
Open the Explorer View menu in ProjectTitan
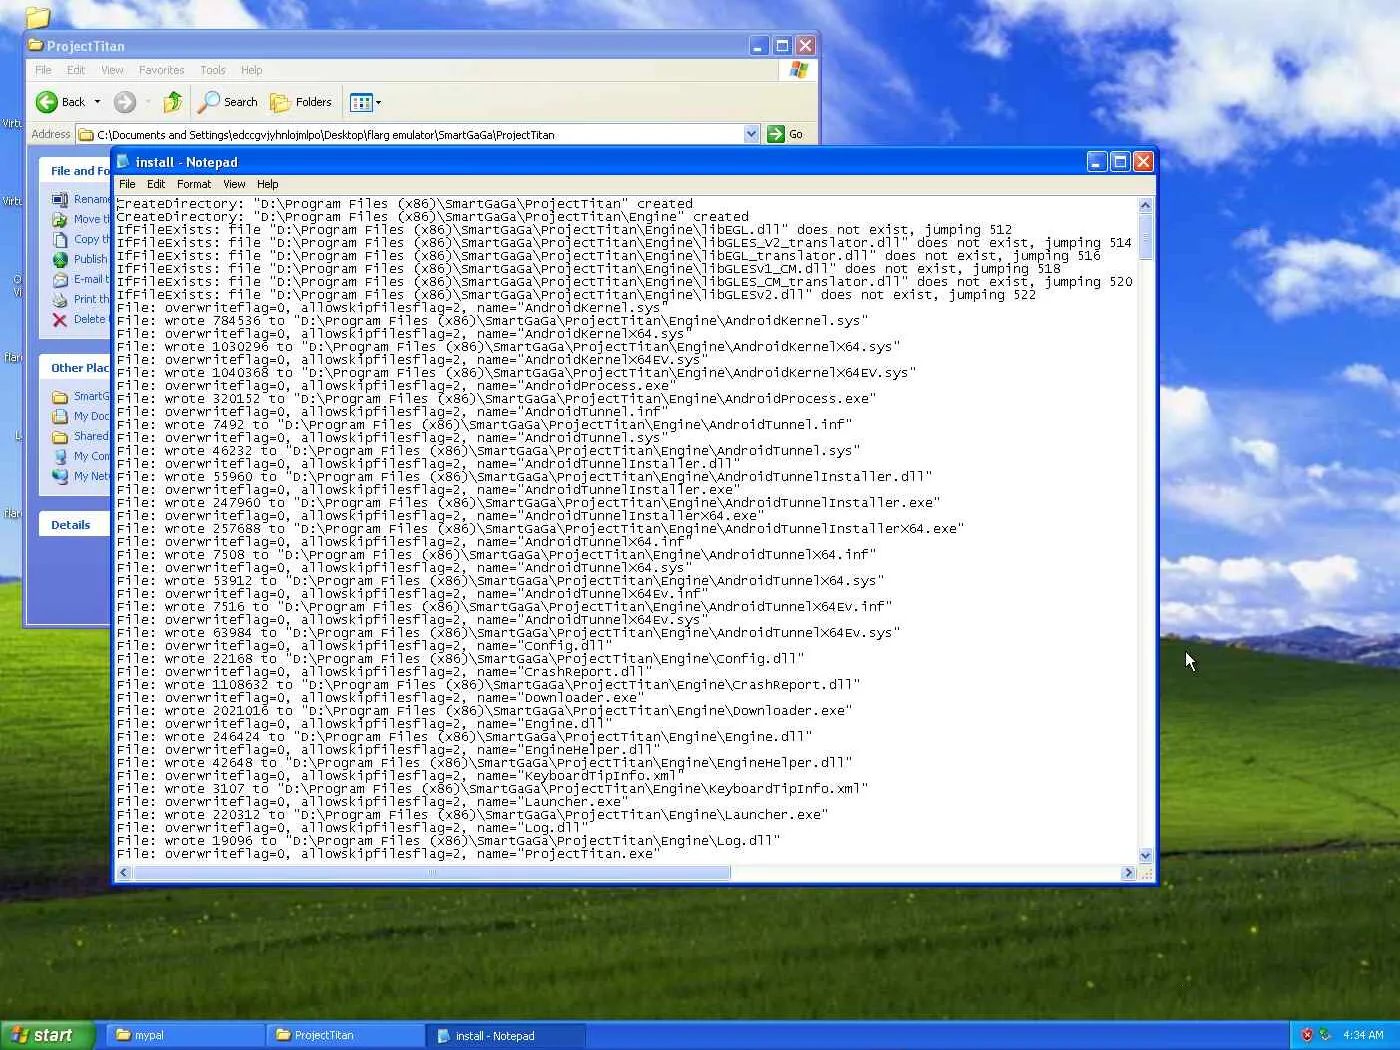point(112,70)
